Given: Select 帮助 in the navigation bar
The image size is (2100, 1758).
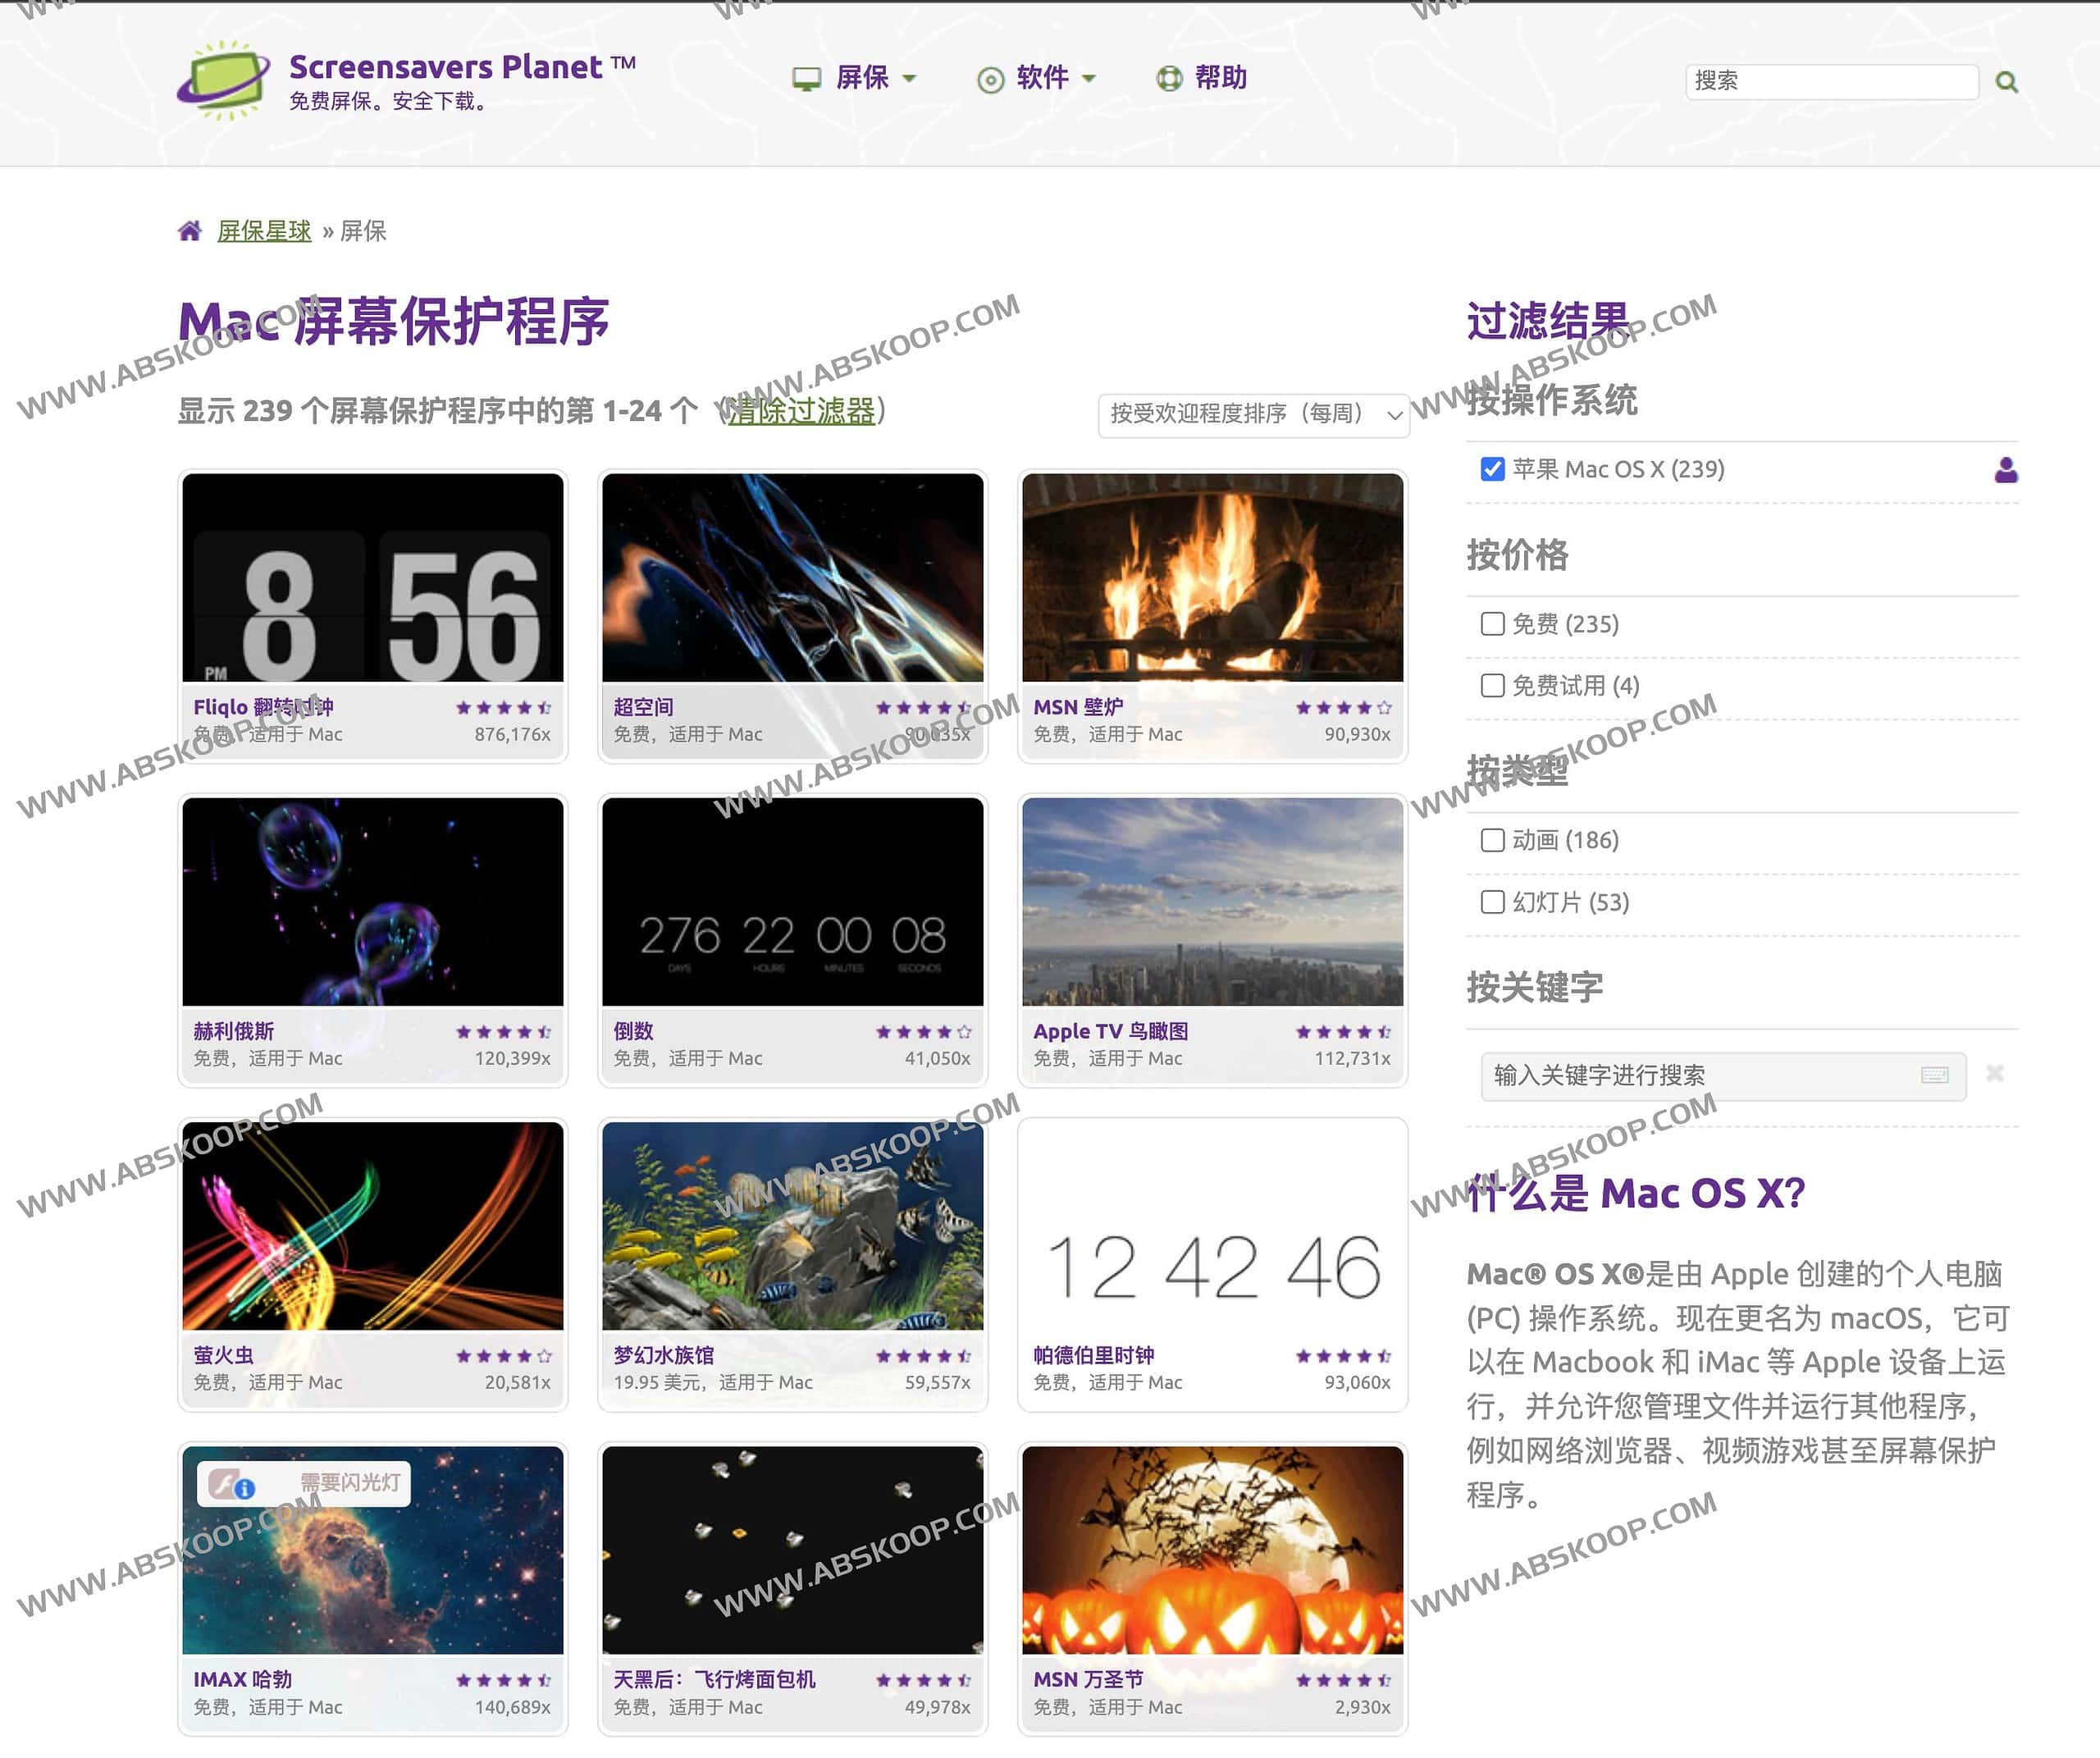Looking at the screenshot, I should coord(1218,77).
